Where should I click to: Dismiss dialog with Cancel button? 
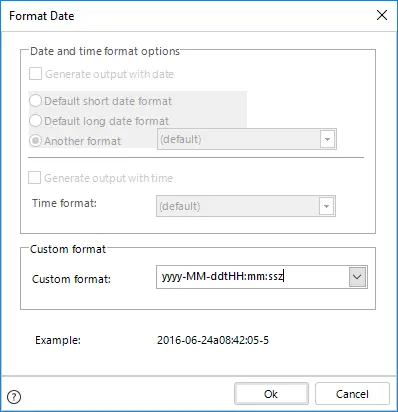click(x=352, y=394)
